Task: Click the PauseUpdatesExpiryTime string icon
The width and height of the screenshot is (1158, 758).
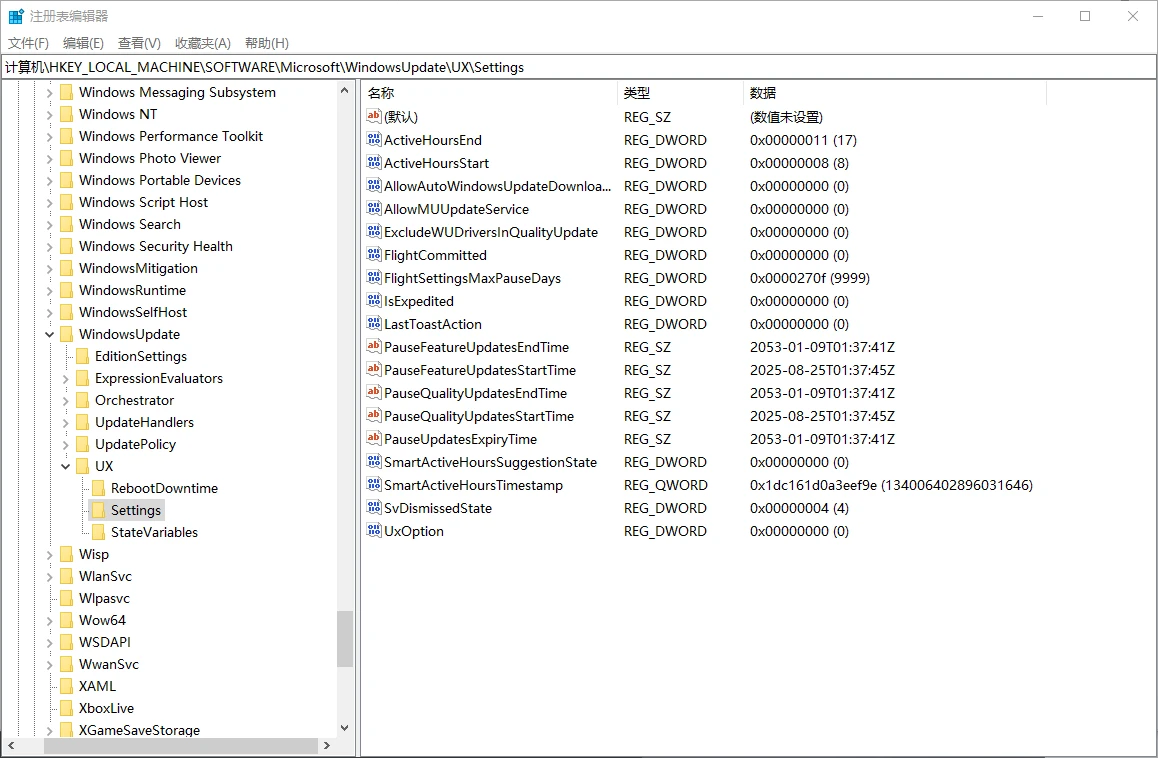Action: [374, 439]
